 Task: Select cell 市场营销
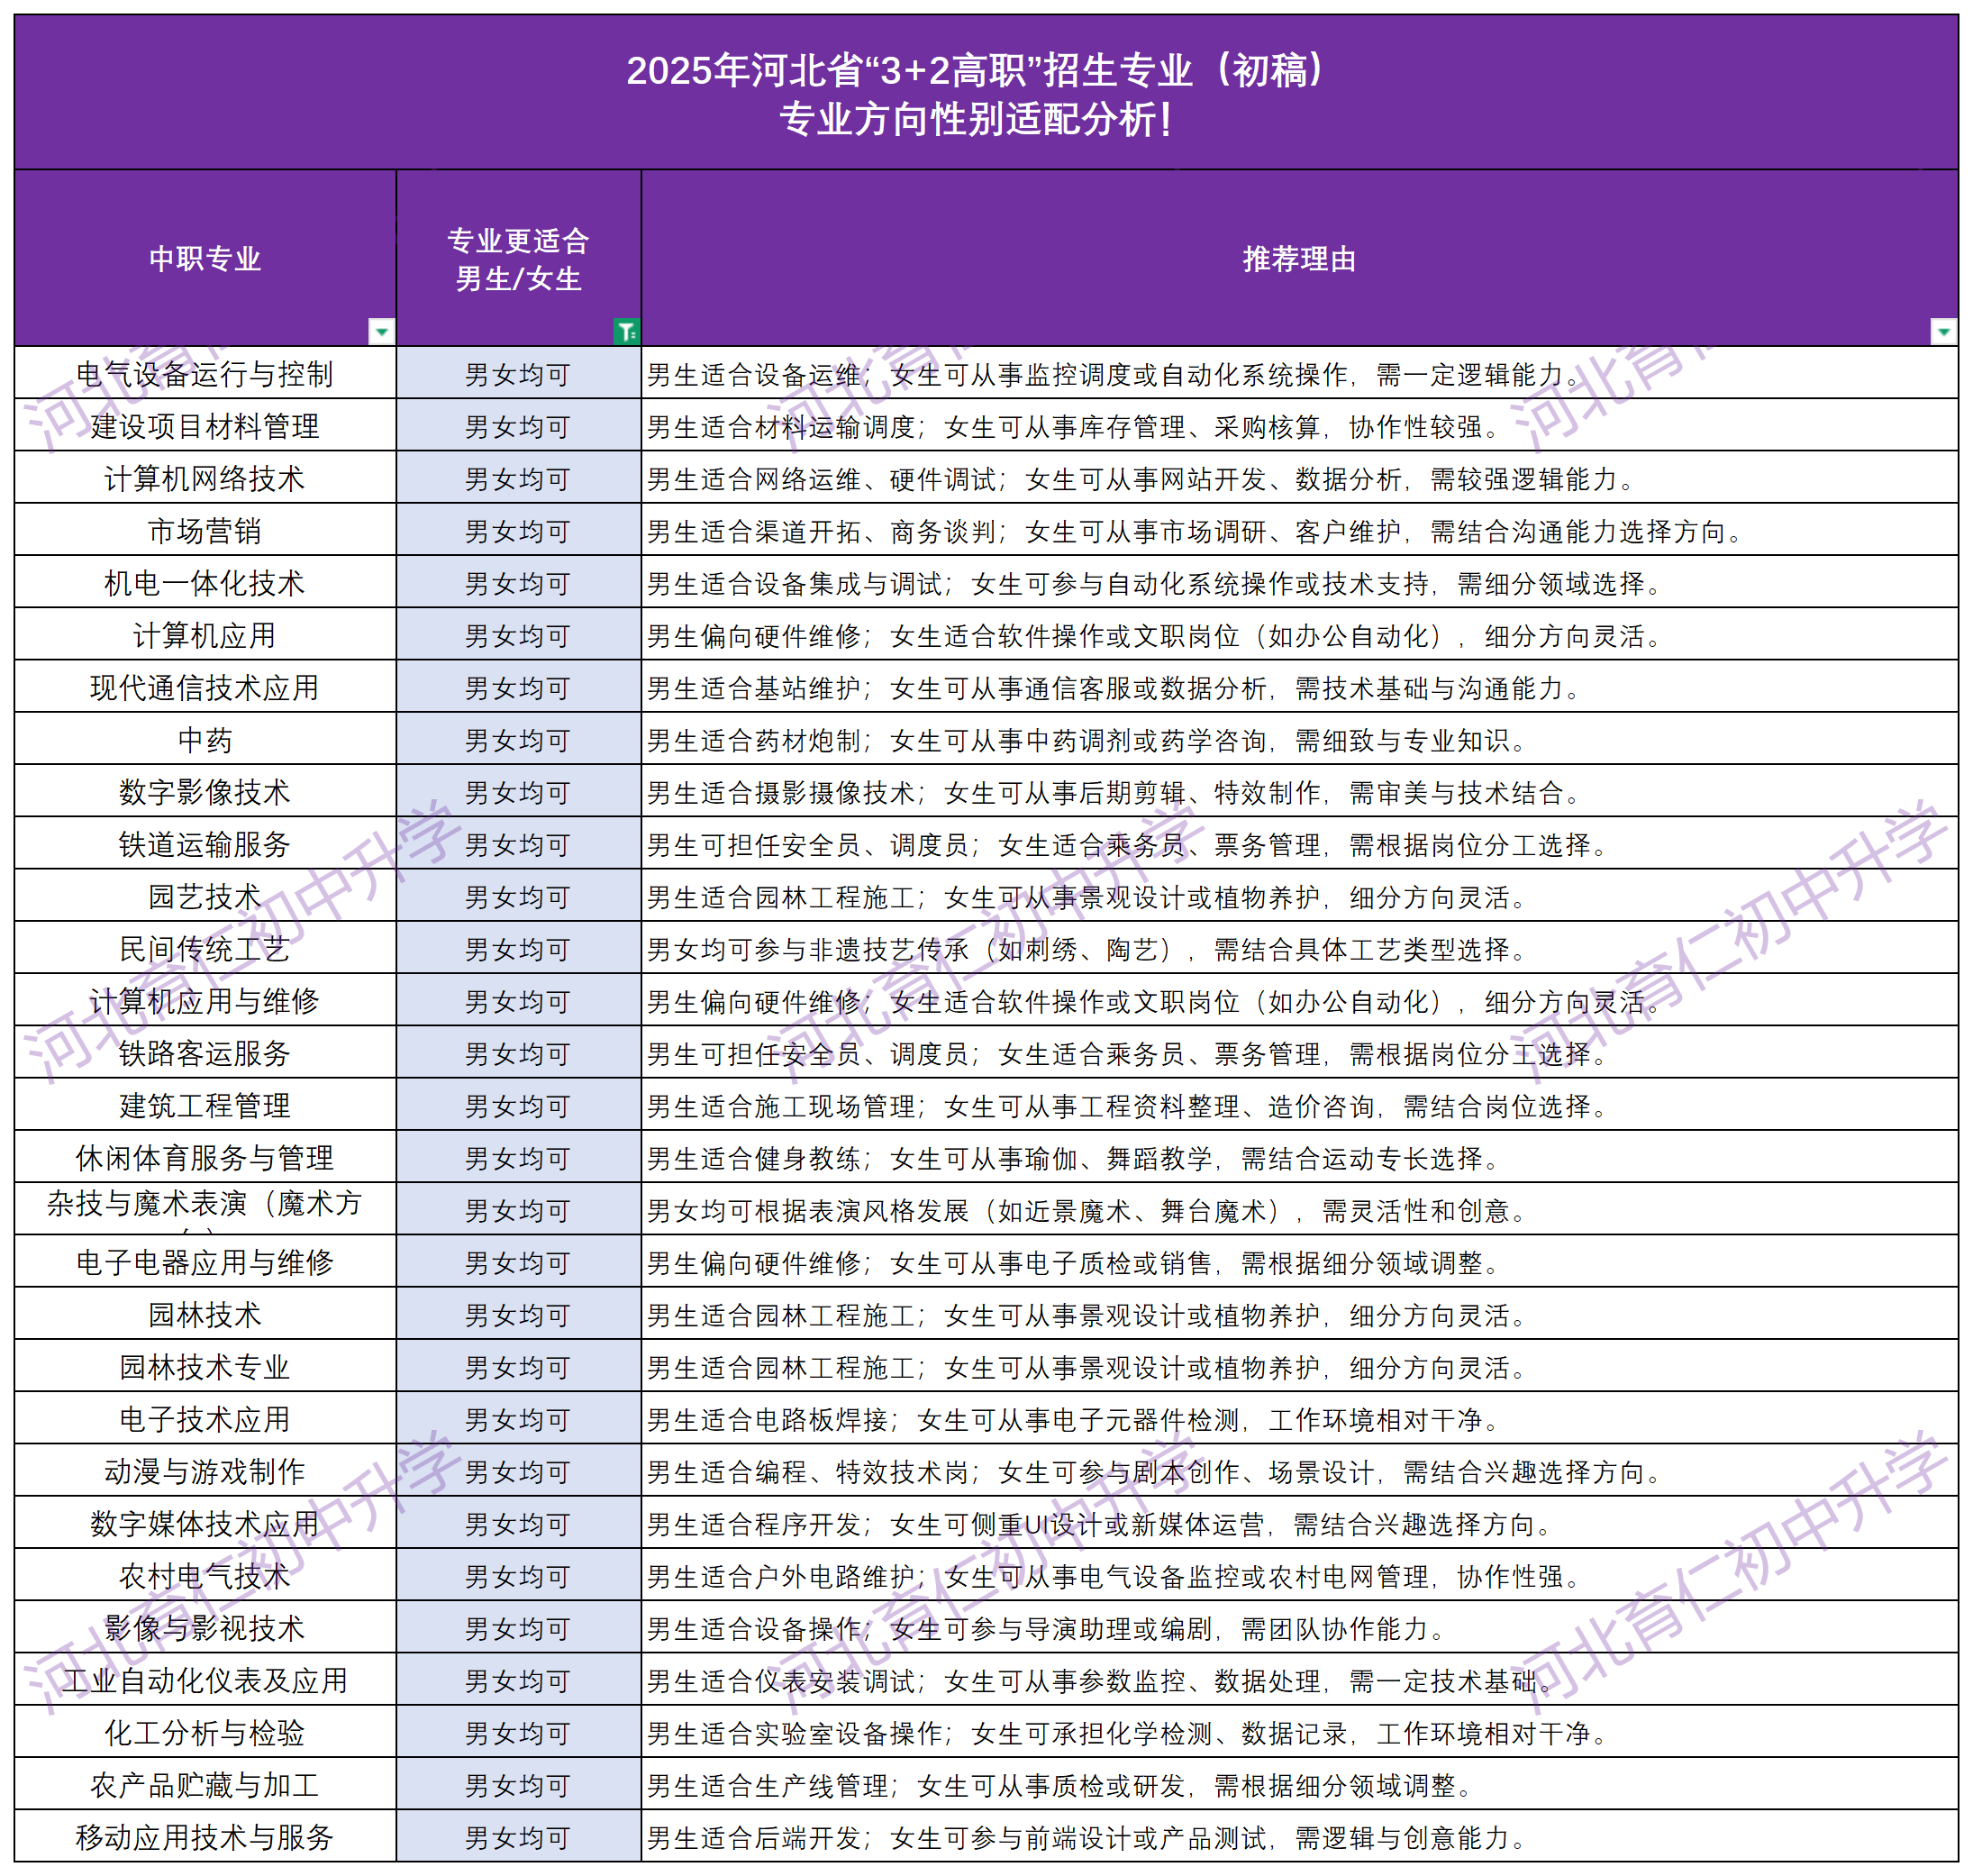pos(205,530)
